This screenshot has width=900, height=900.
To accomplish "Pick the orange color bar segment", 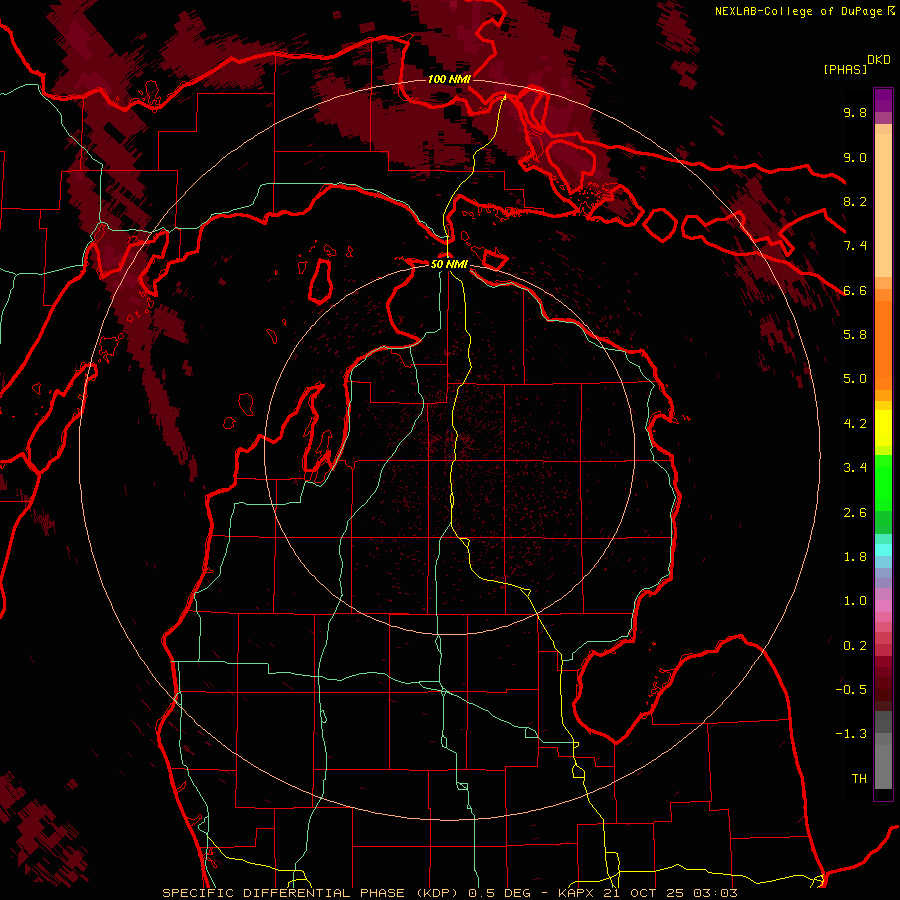I will [x=883, y=345].
